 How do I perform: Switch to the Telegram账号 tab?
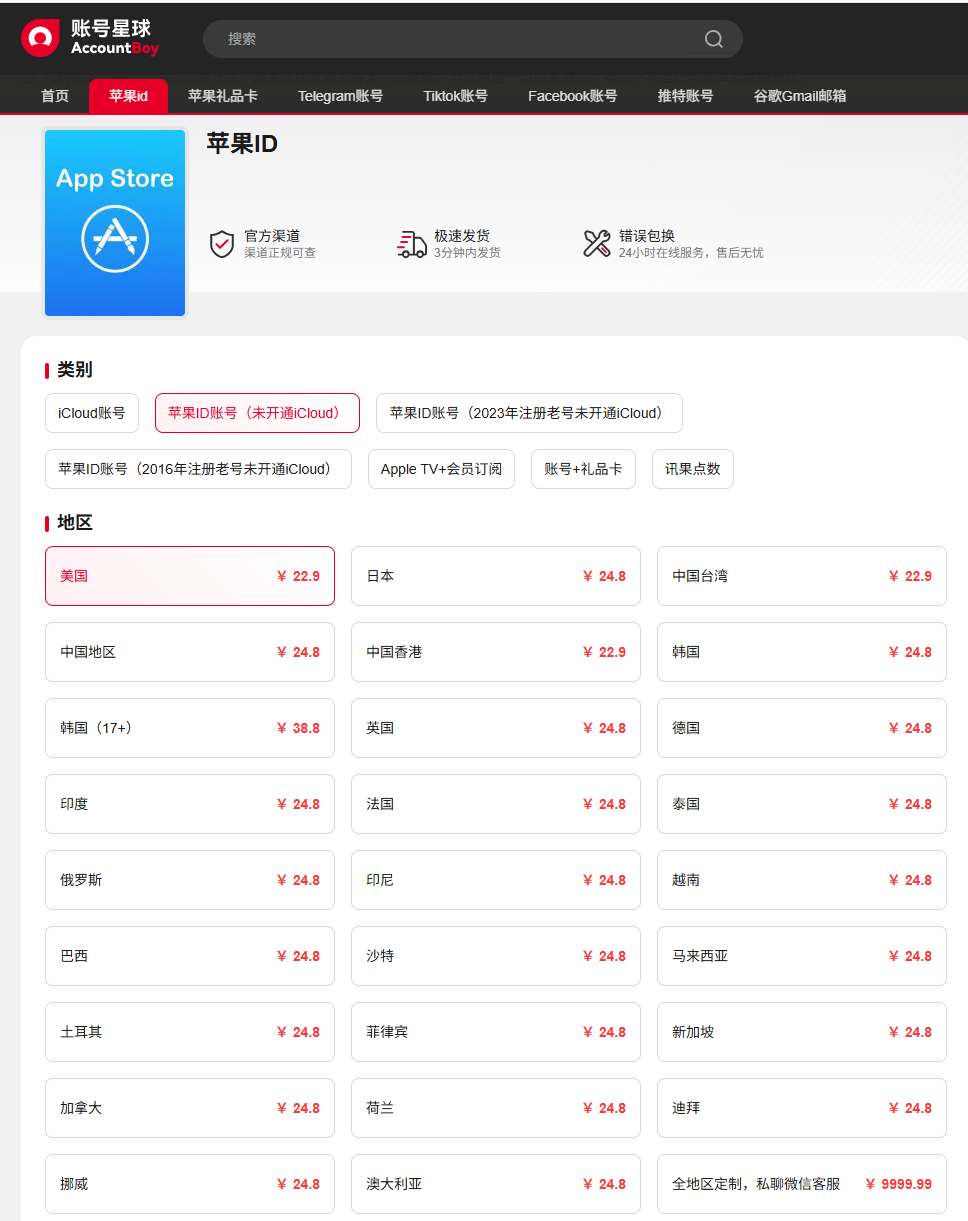(340, 95)
